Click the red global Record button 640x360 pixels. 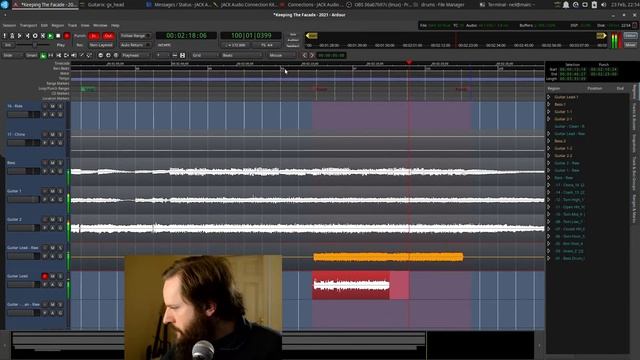(x=67, y=36)
